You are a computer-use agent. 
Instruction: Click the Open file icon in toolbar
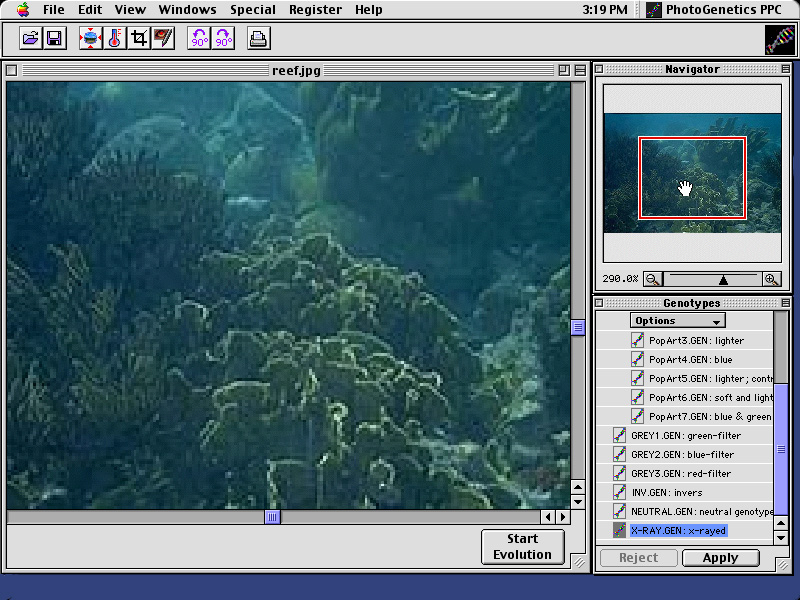click(x=31, y=39)
